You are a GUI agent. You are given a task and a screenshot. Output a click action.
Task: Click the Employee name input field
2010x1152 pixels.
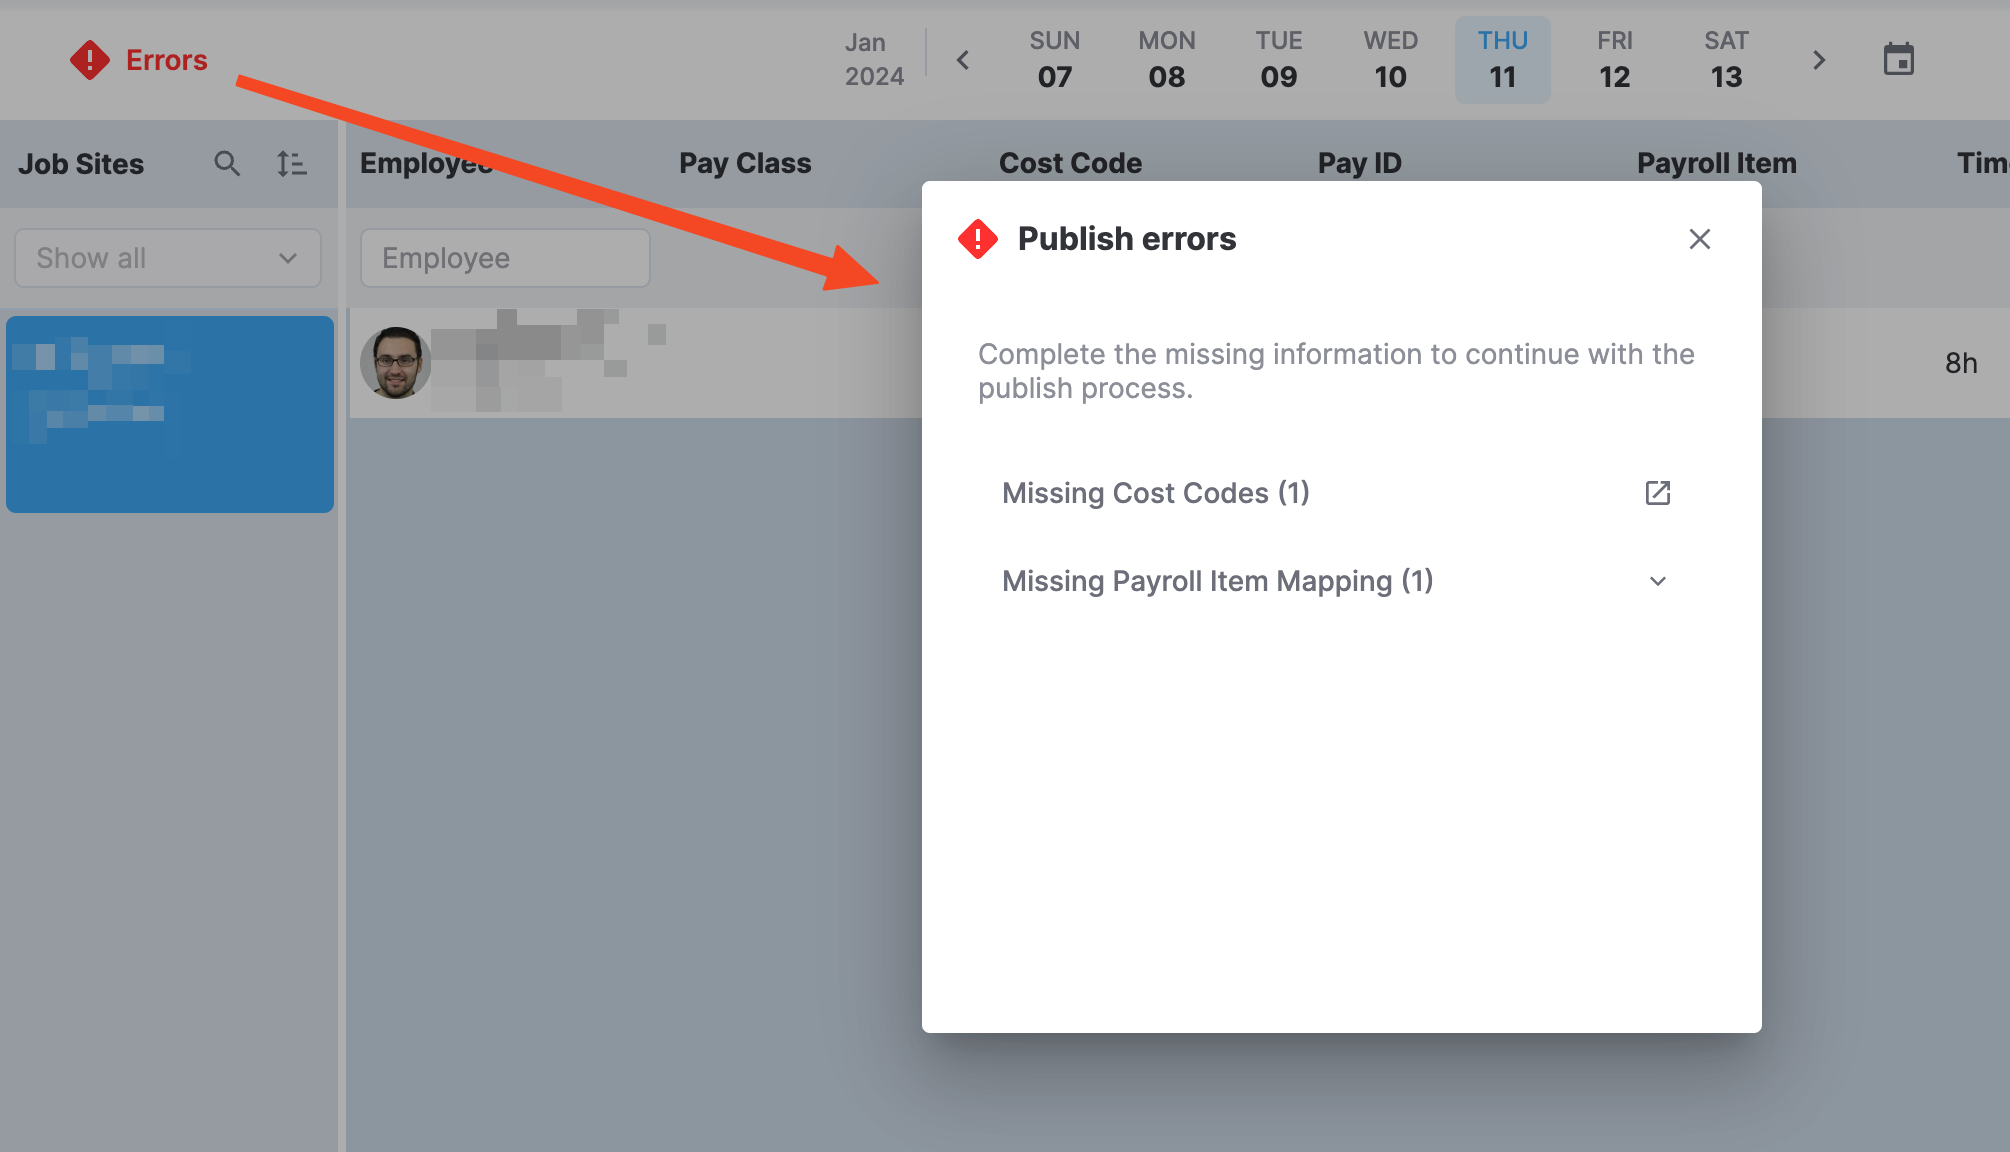(504, 258)
